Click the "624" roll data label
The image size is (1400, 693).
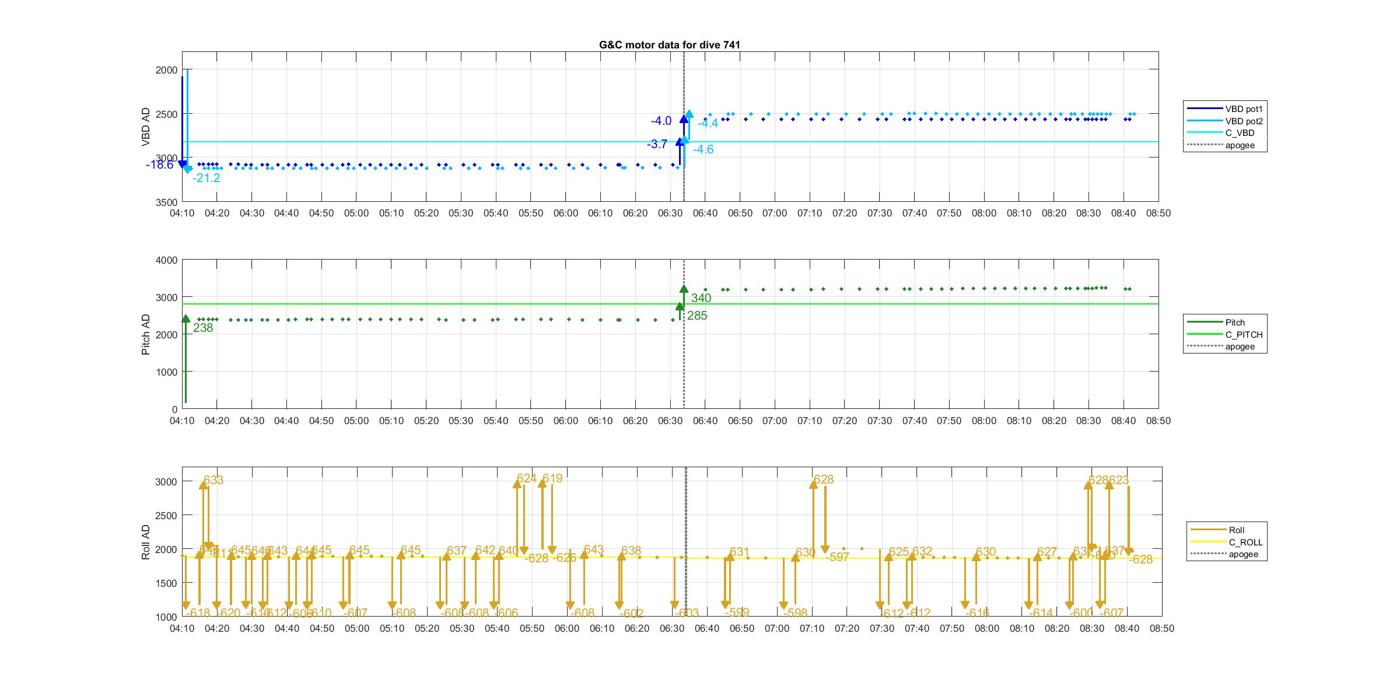pos(527,479)
